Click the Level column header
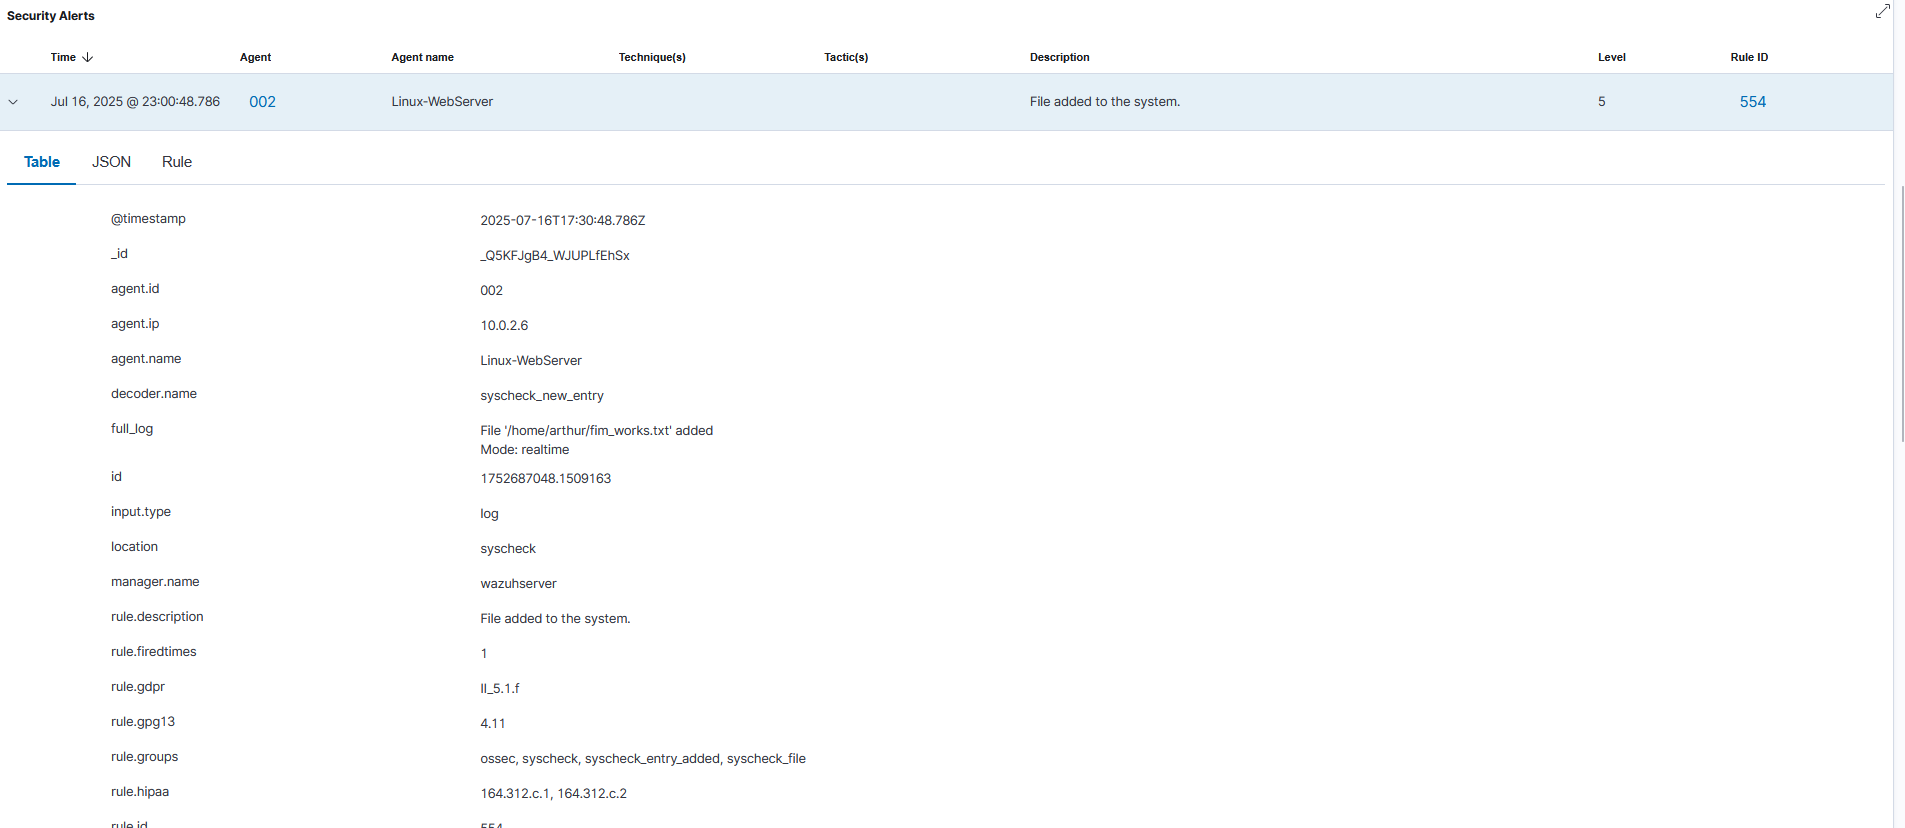The image size is (1905, 828). [1611, 57]
